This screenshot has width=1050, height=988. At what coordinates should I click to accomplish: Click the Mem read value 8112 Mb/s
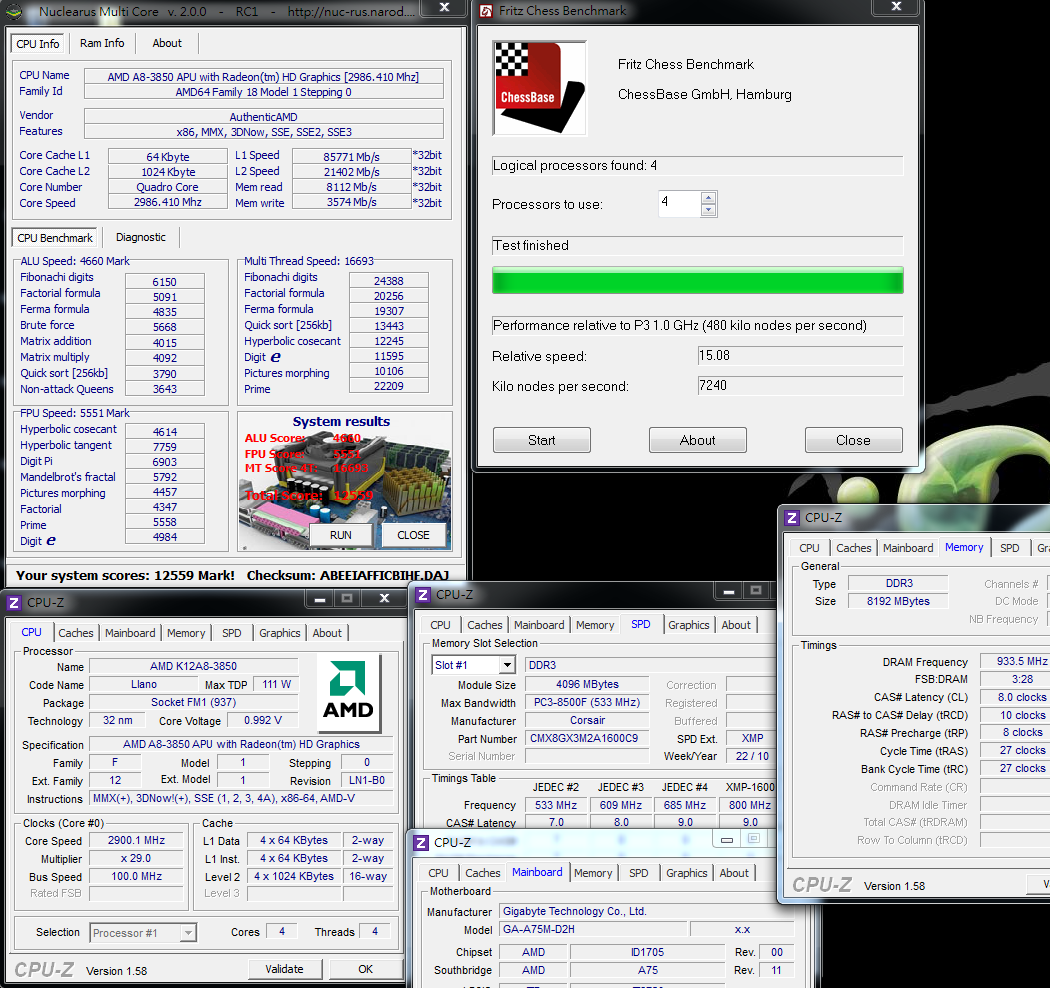(352, 187)
